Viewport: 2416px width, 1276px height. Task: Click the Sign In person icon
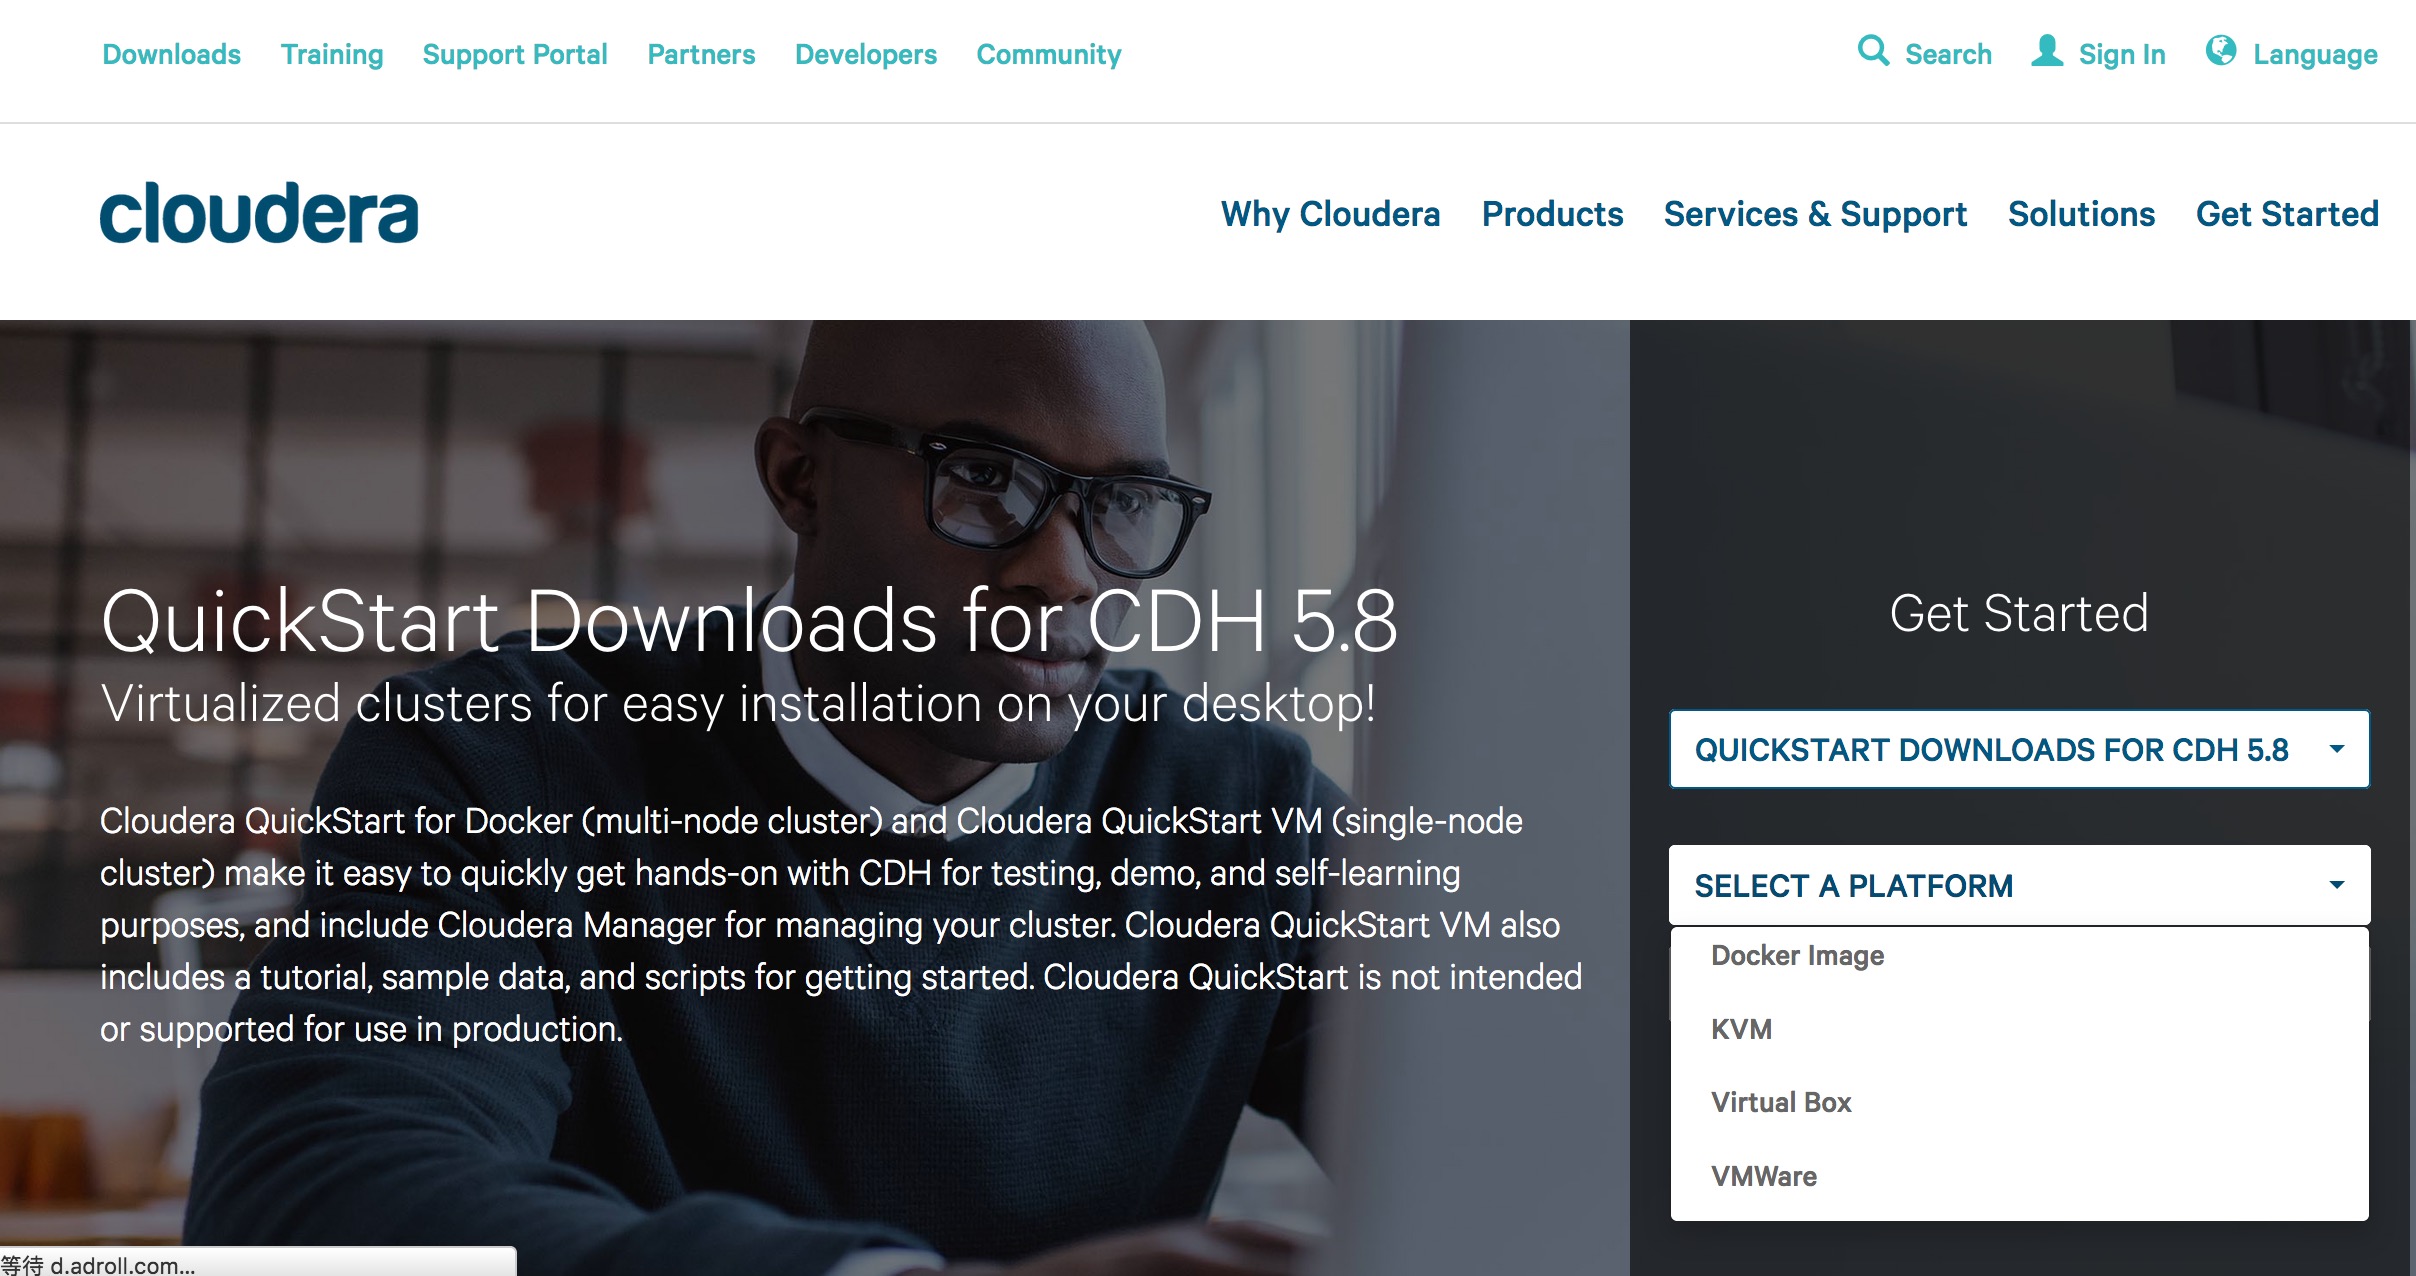click(2047, 51)
